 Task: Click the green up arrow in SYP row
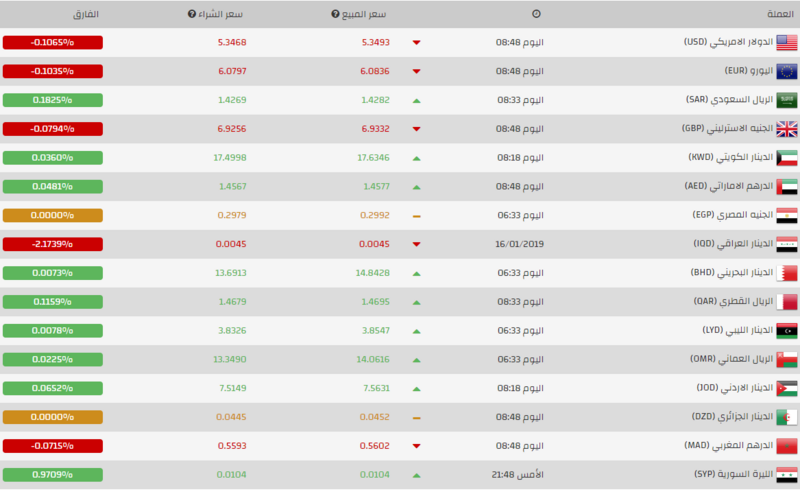(416, 476)
